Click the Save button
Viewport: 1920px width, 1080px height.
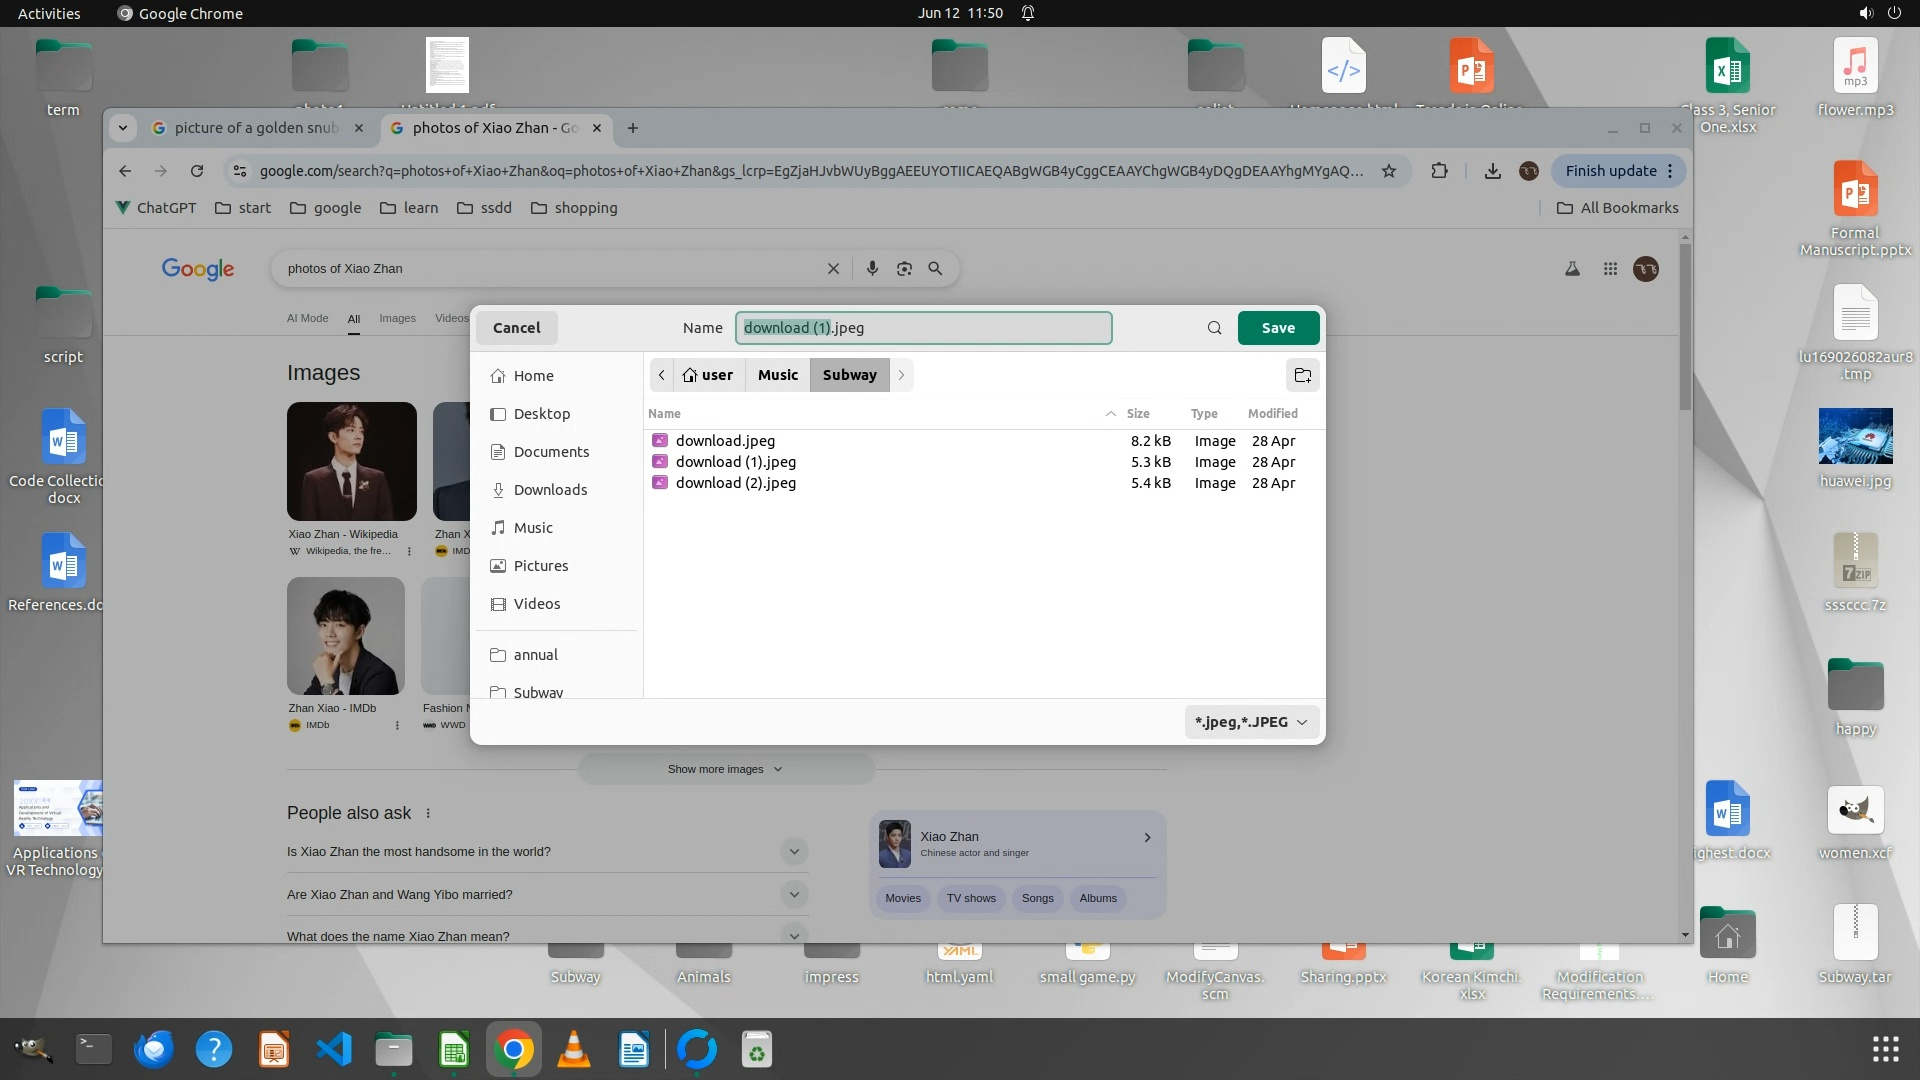click(x=1277, y=328)
